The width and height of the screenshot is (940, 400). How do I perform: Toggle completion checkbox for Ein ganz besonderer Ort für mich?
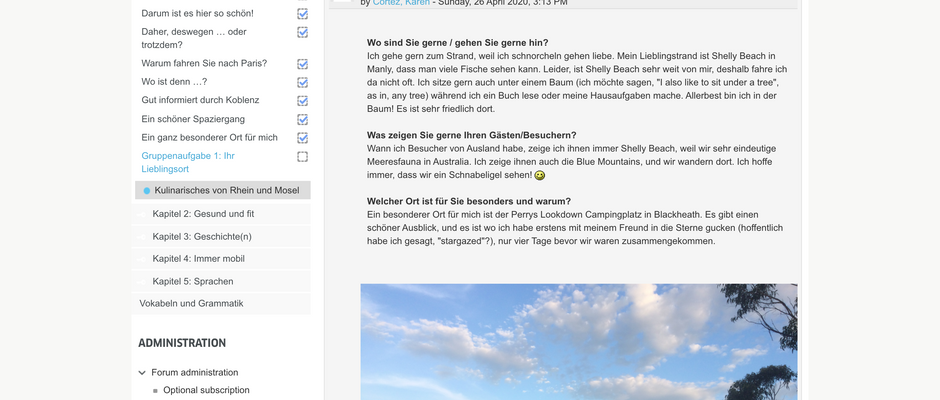coord(303,138)
